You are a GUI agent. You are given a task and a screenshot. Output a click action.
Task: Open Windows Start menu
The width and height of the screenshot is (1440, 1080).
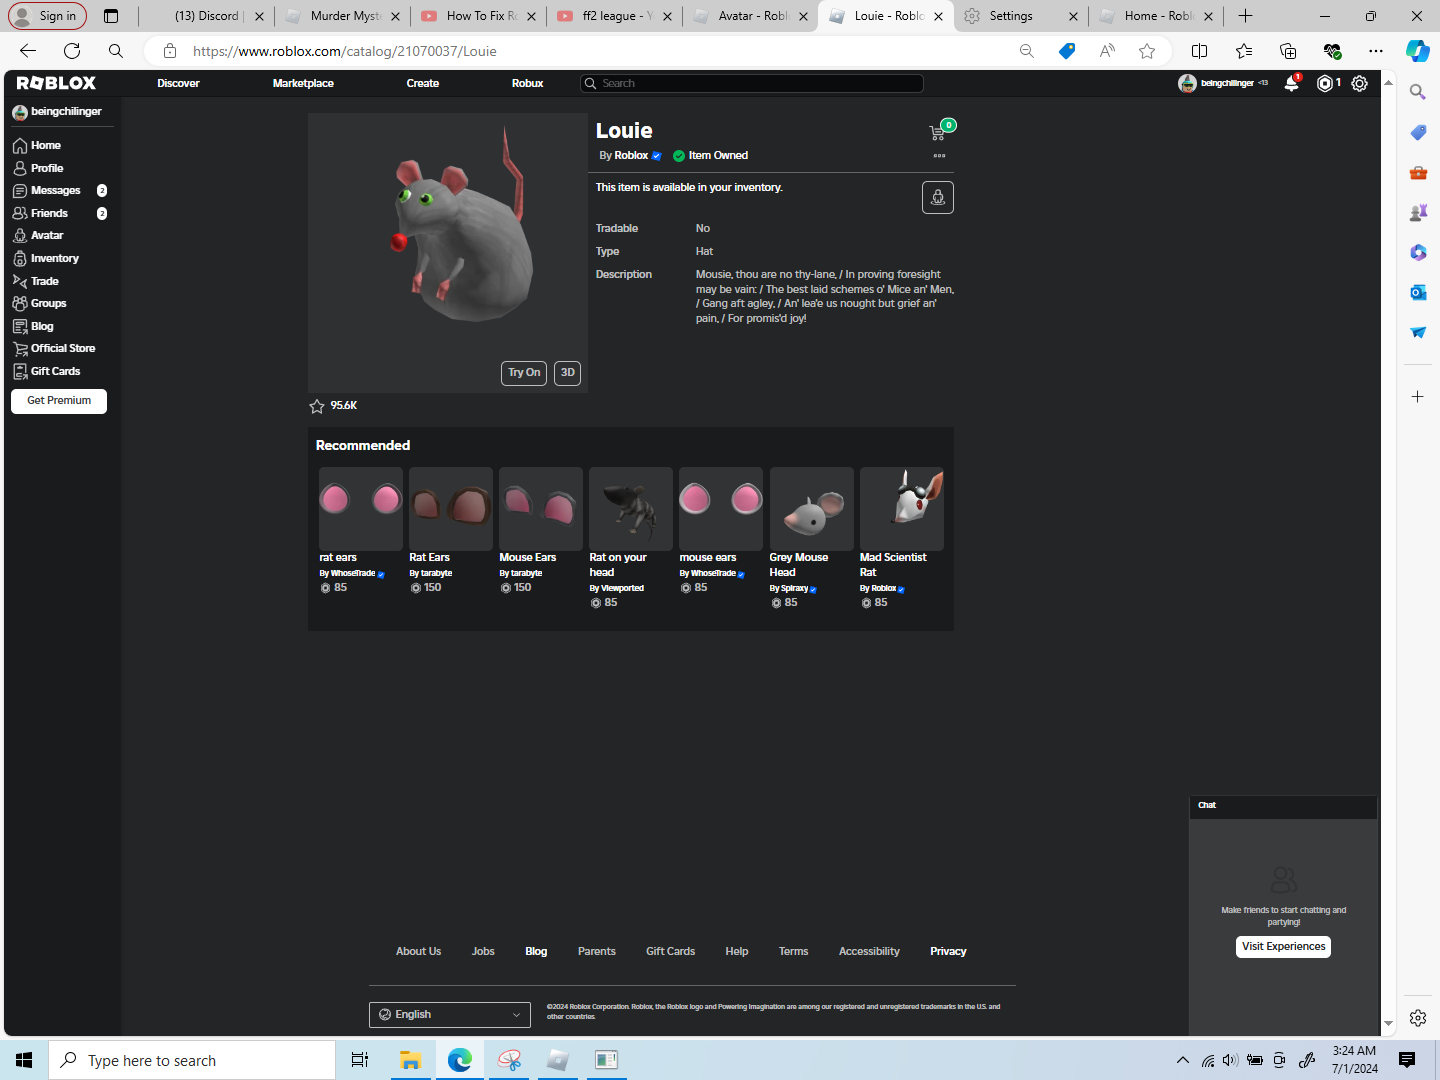pos(24,1060)
